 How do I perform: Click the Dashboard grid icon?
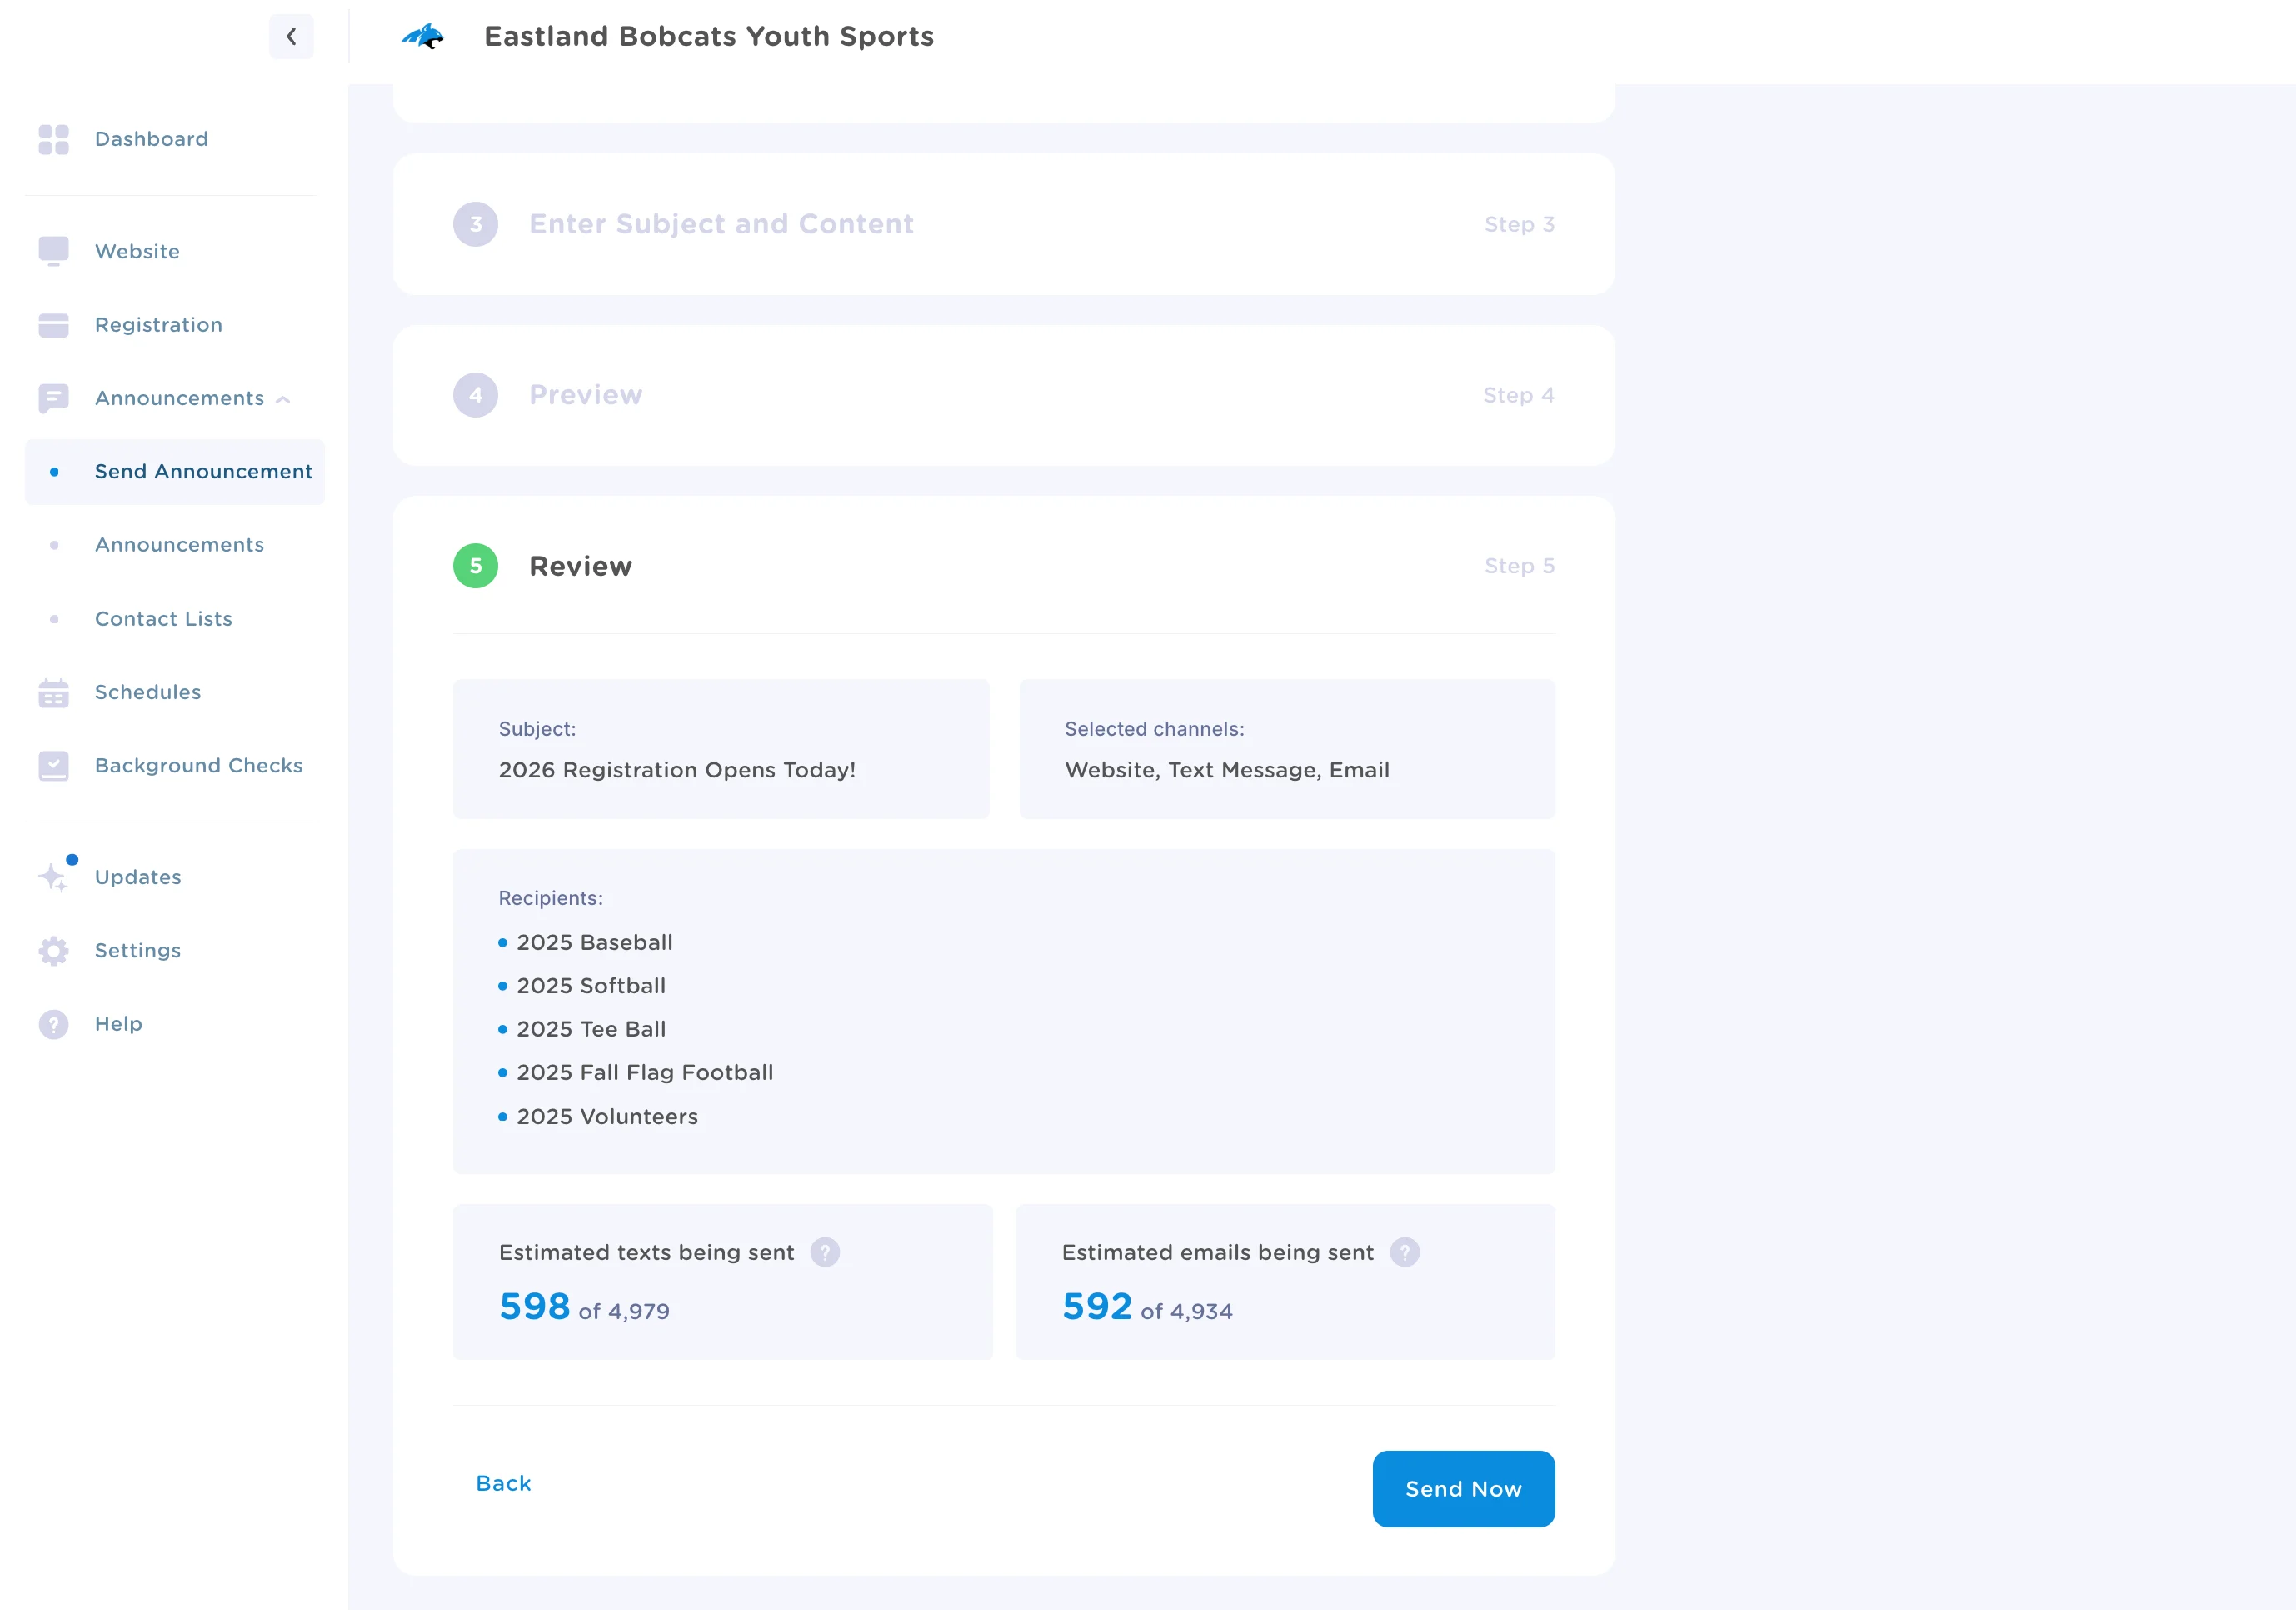coord(54,139)
